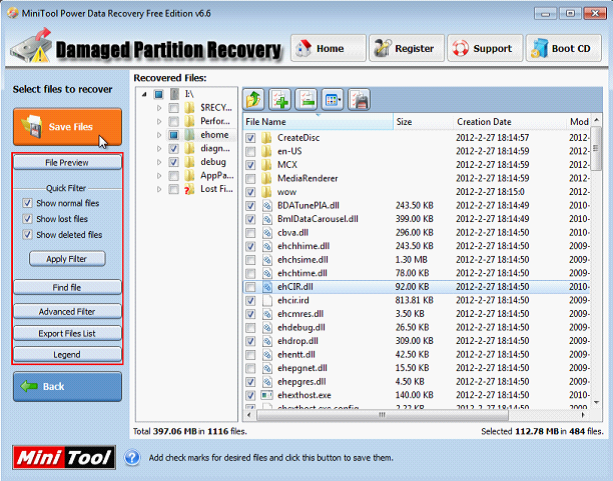Click the help question mark icon
This screenshot has height=481, width=613.
pos(132,458)
